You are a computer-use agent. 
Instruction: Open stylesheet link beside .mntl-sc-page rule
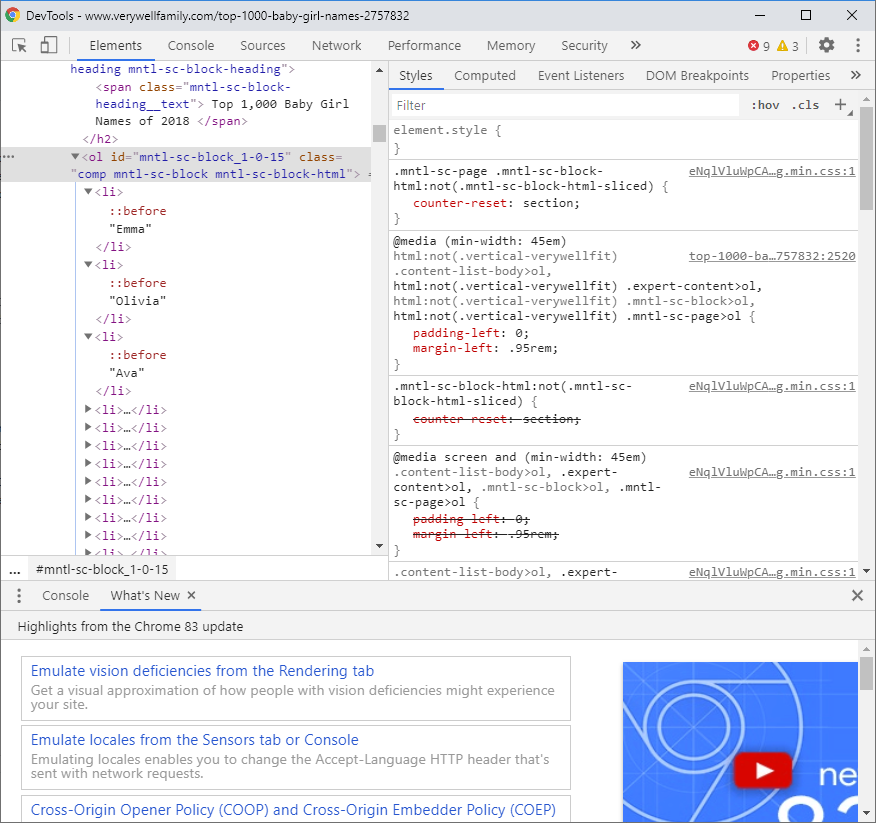pyautogui.click(x=772, y=171)
